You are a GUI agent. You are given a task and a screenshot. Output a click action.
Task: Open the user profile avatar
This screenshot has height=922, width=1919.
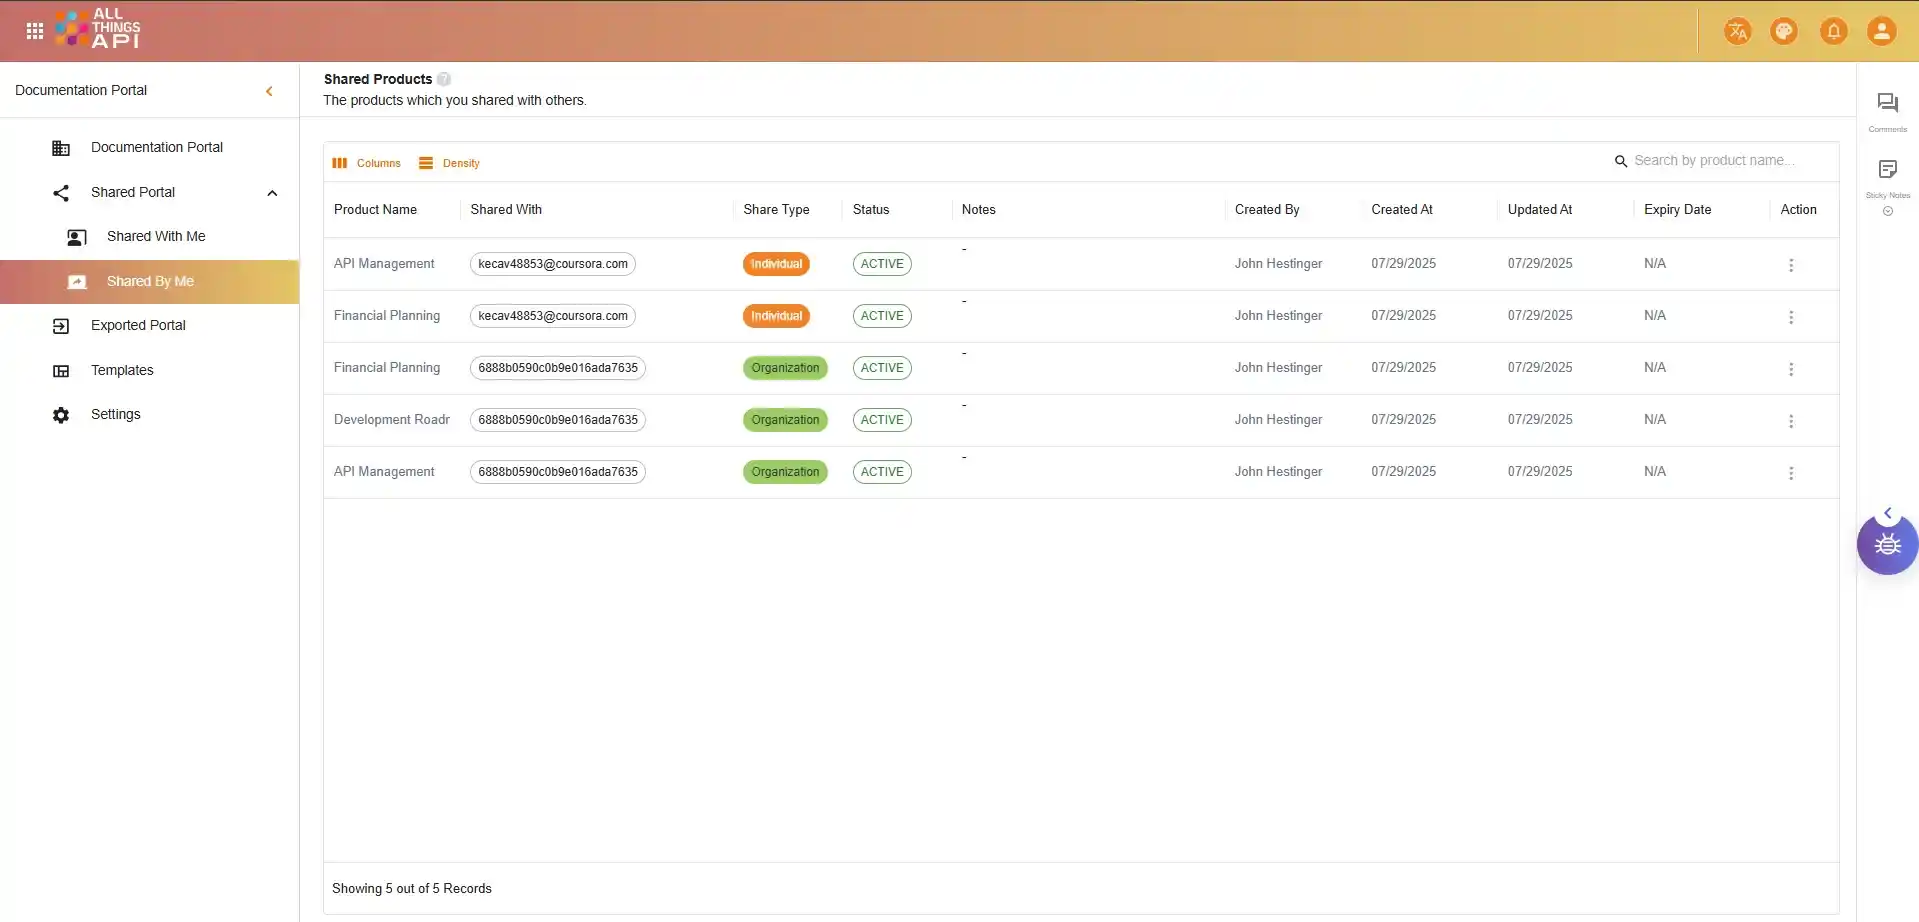point(1881,31)
